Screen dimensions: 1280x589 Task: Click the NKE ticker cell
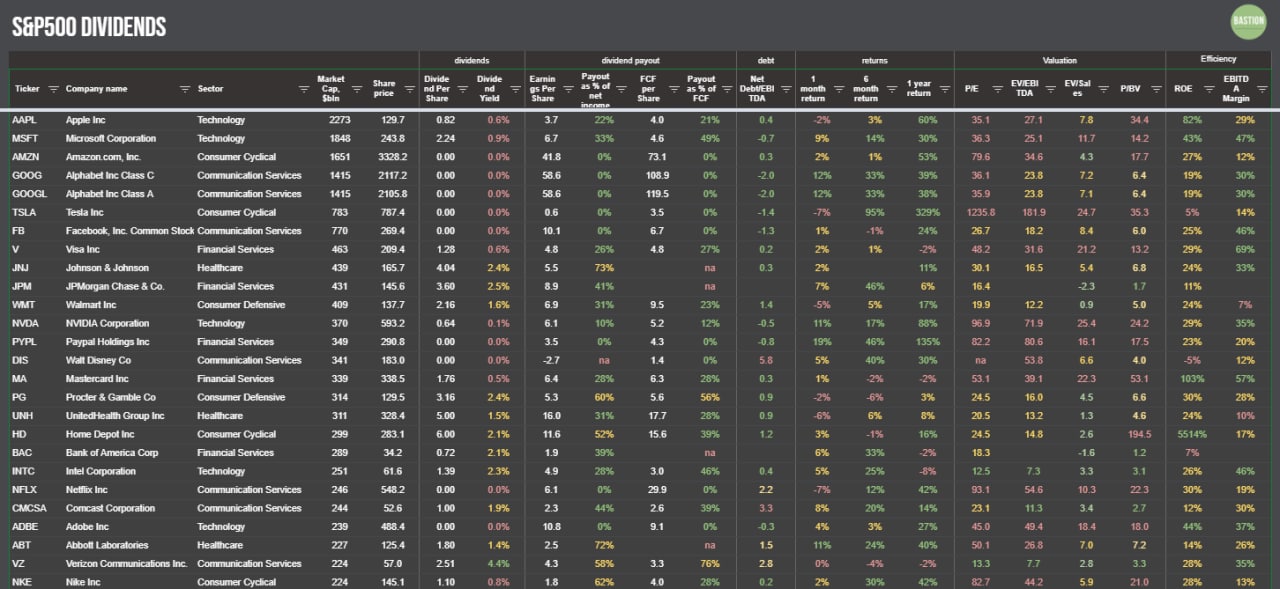(22, 583)
